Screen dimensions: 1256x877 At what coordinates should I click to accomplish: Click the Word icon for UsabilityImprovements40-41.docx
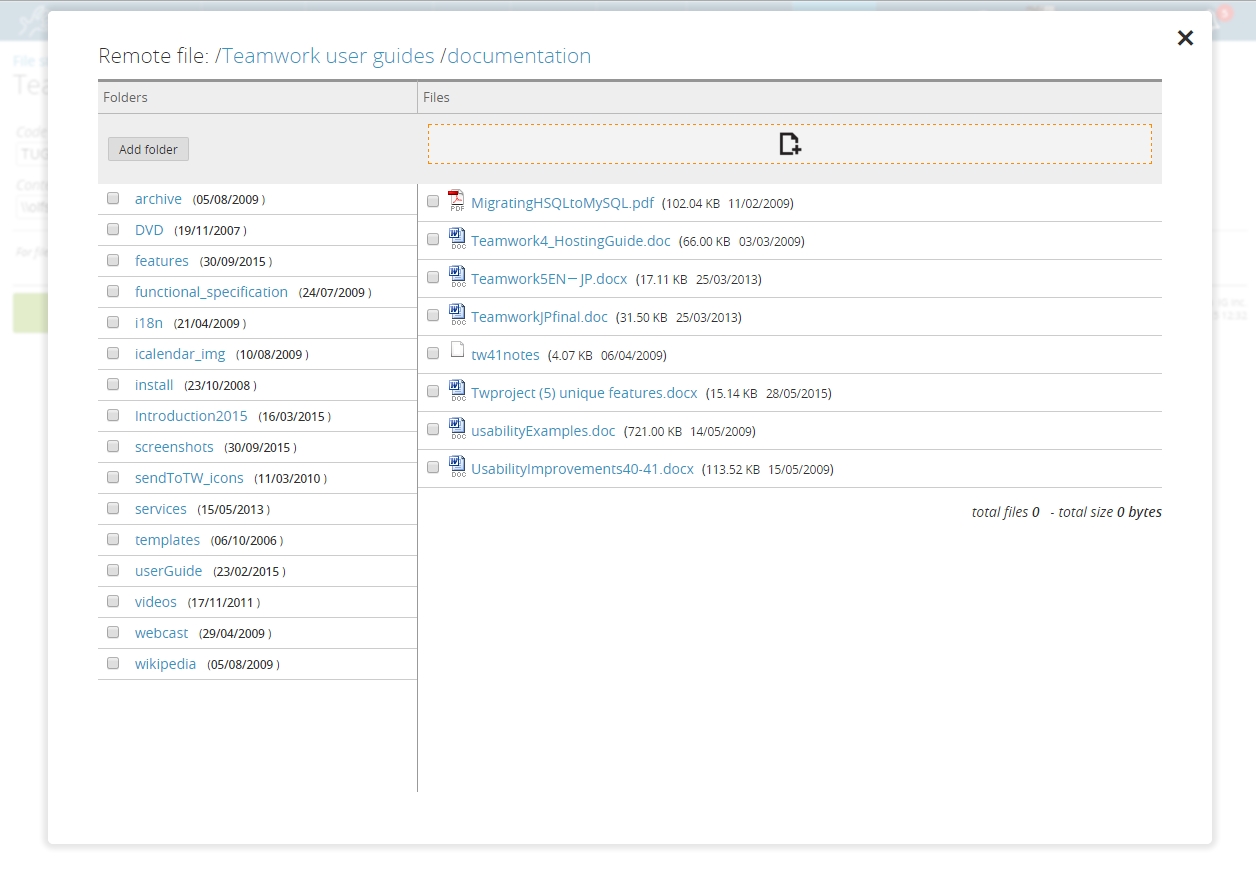(457, 467)
